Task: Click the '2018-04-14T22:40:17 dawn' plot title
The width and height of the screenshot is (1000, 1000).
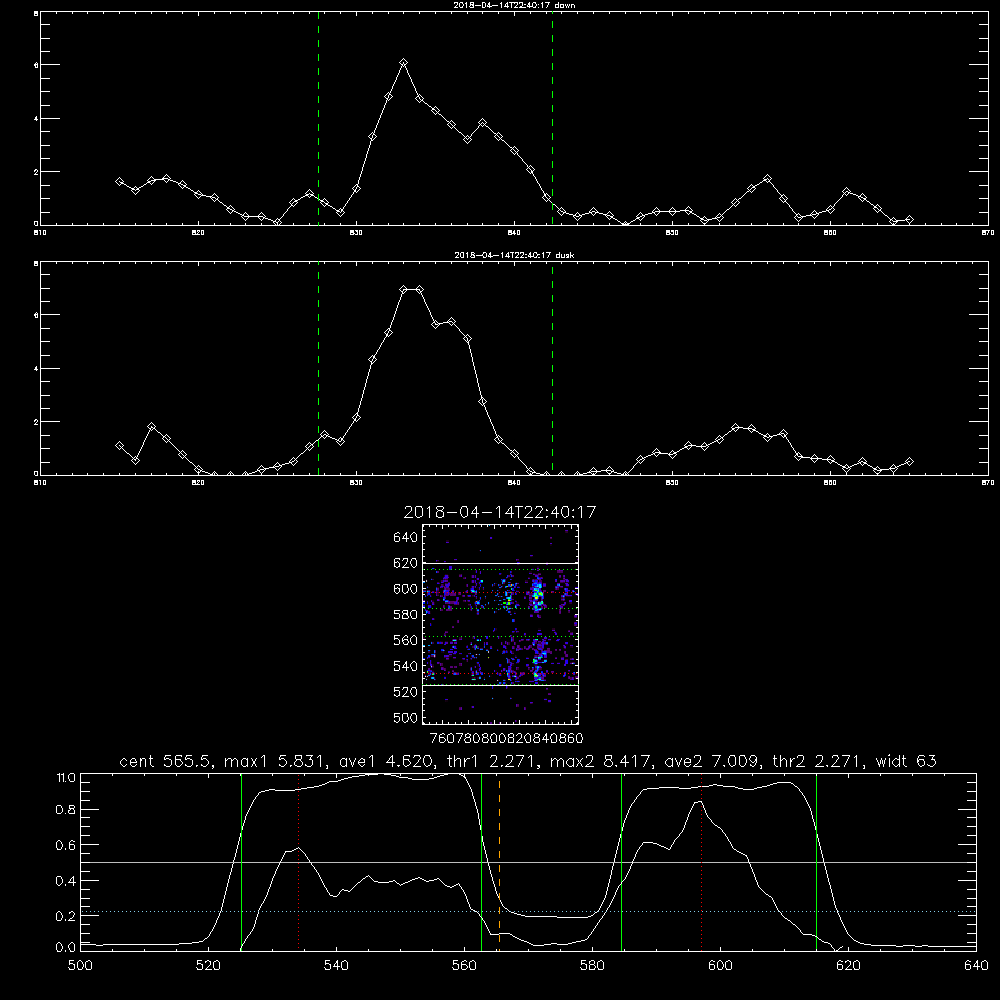Action: 514,4
